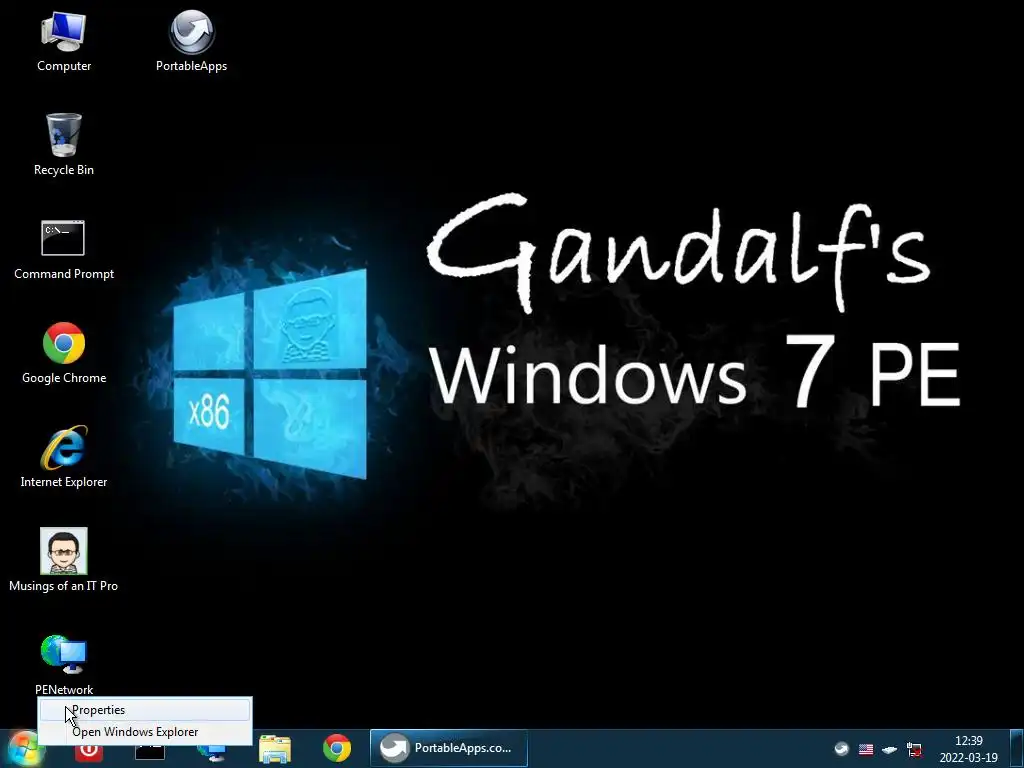This screenshot has height=768, width=1024.
Task: Select the Command Prompt desktop icon
Action: (x=63, y=249)
